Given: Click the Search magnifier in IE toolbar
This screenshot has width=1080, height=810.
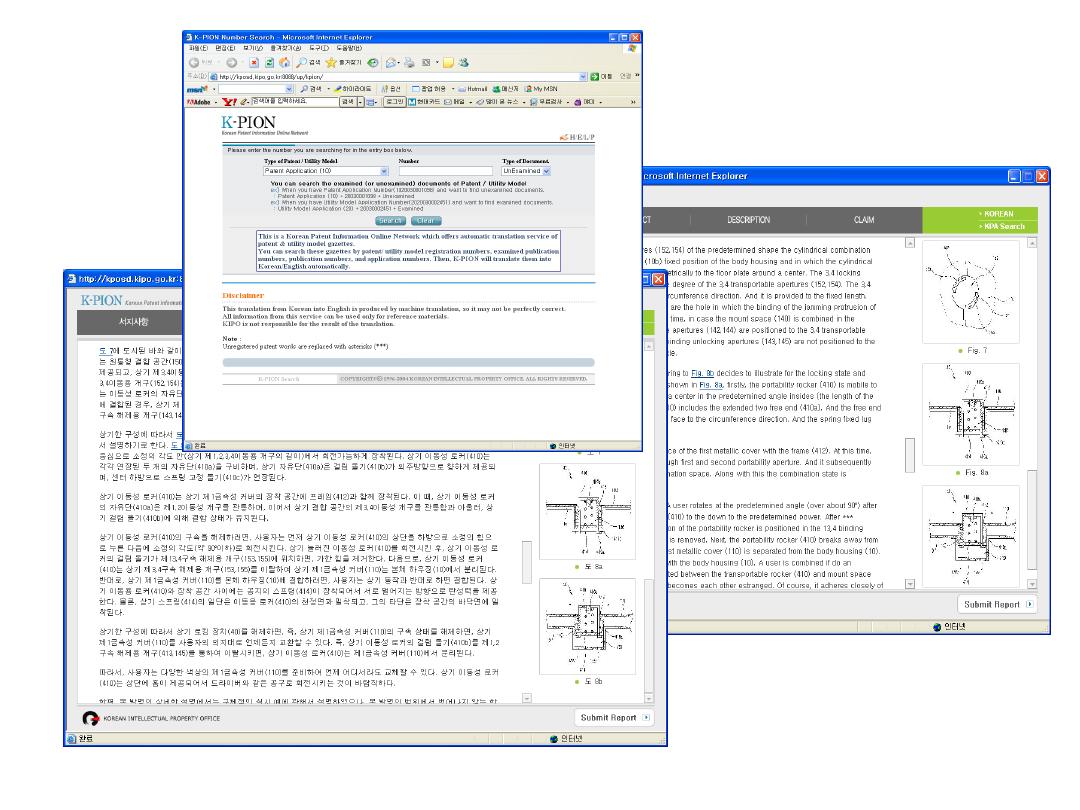Looking at the screenshot, I should pyautogui.click(x=302, y=63).
